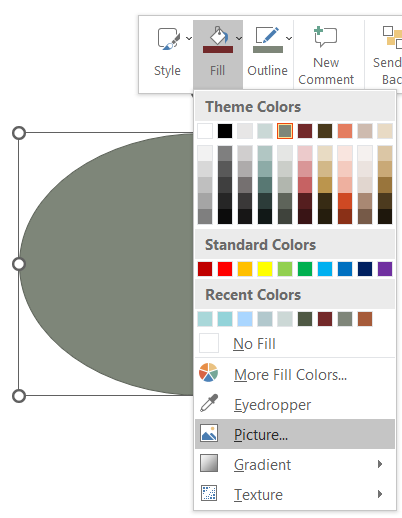Expand the Fill dropdown arrow
Viewport: 402px width, 518px height.
[x=239, y=39]
